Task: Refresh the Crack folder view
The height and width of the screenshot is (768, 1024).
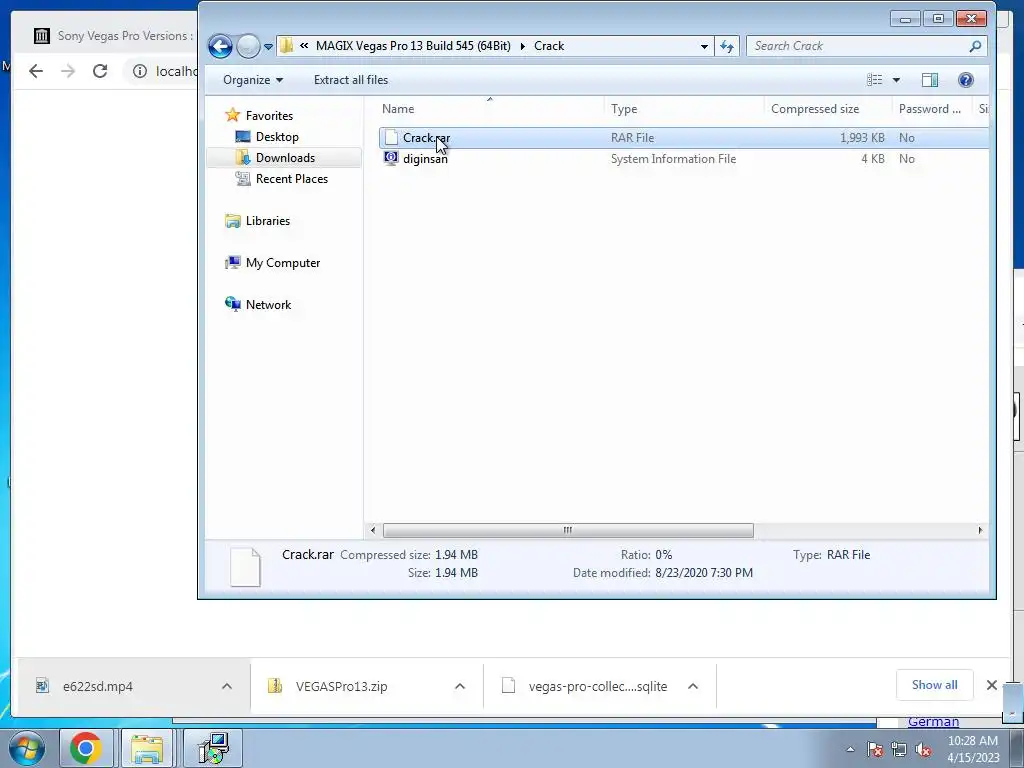Action: click(x=727, y=46)
